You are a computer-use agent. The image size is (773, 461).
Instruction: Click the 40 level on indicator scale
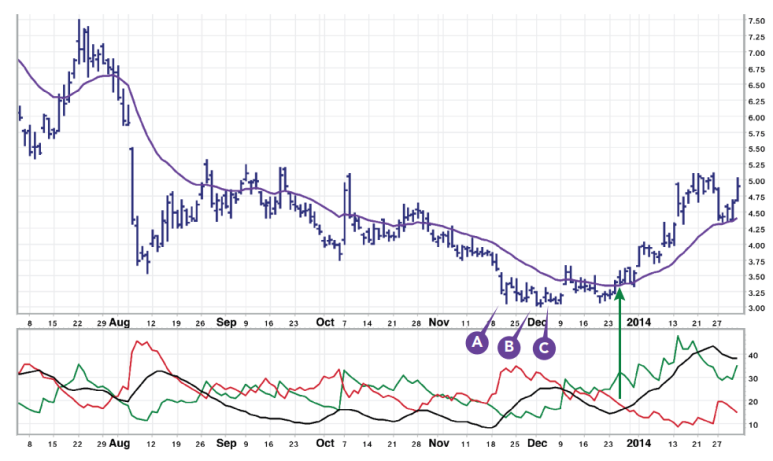pos(753,355)
